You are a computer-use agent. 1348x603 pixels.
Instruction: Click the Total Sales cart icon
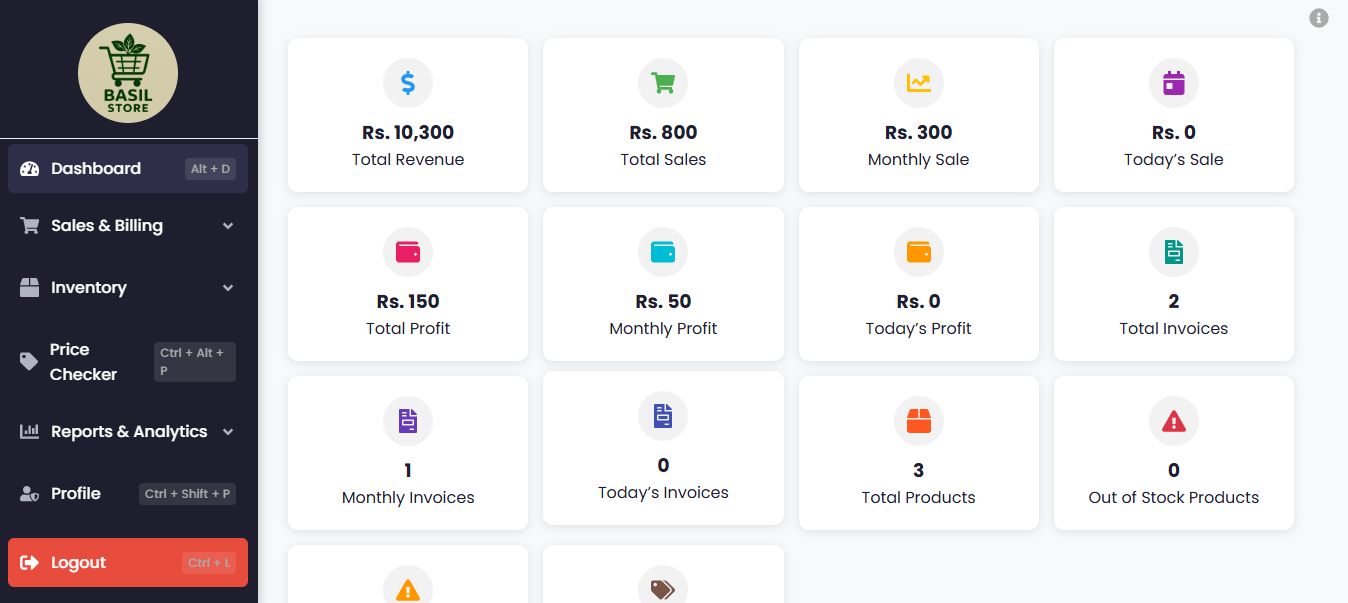[663, 83]
